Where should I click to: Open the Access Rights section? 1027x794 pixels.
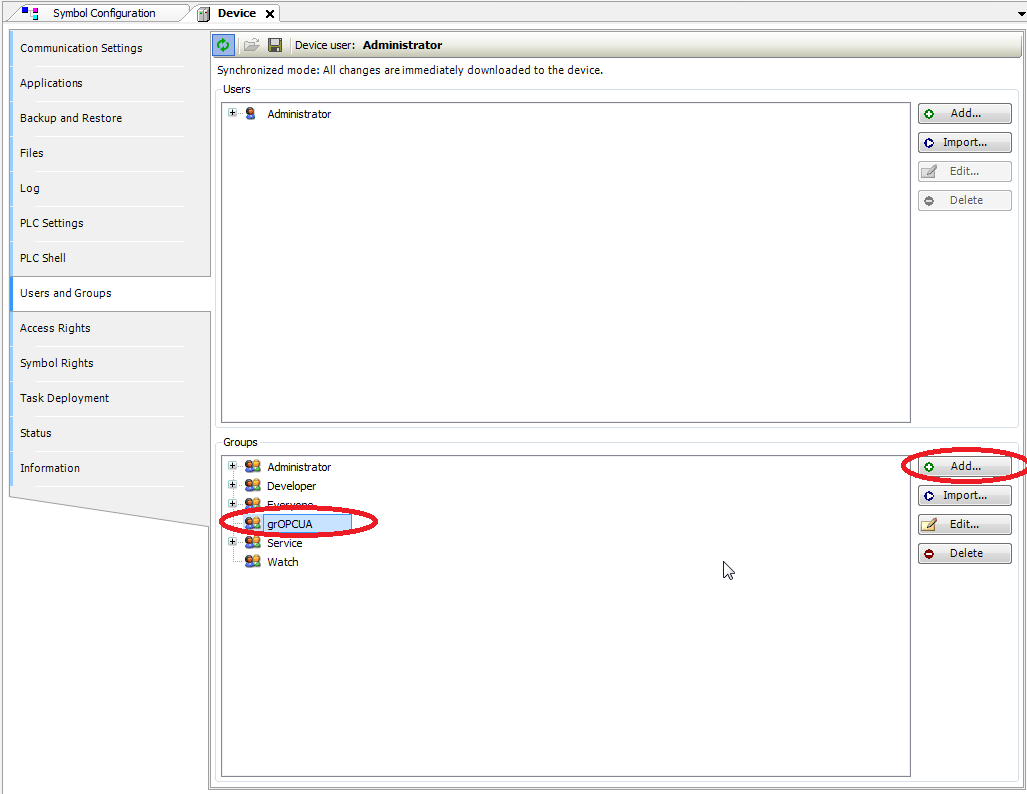coord(55,328)
